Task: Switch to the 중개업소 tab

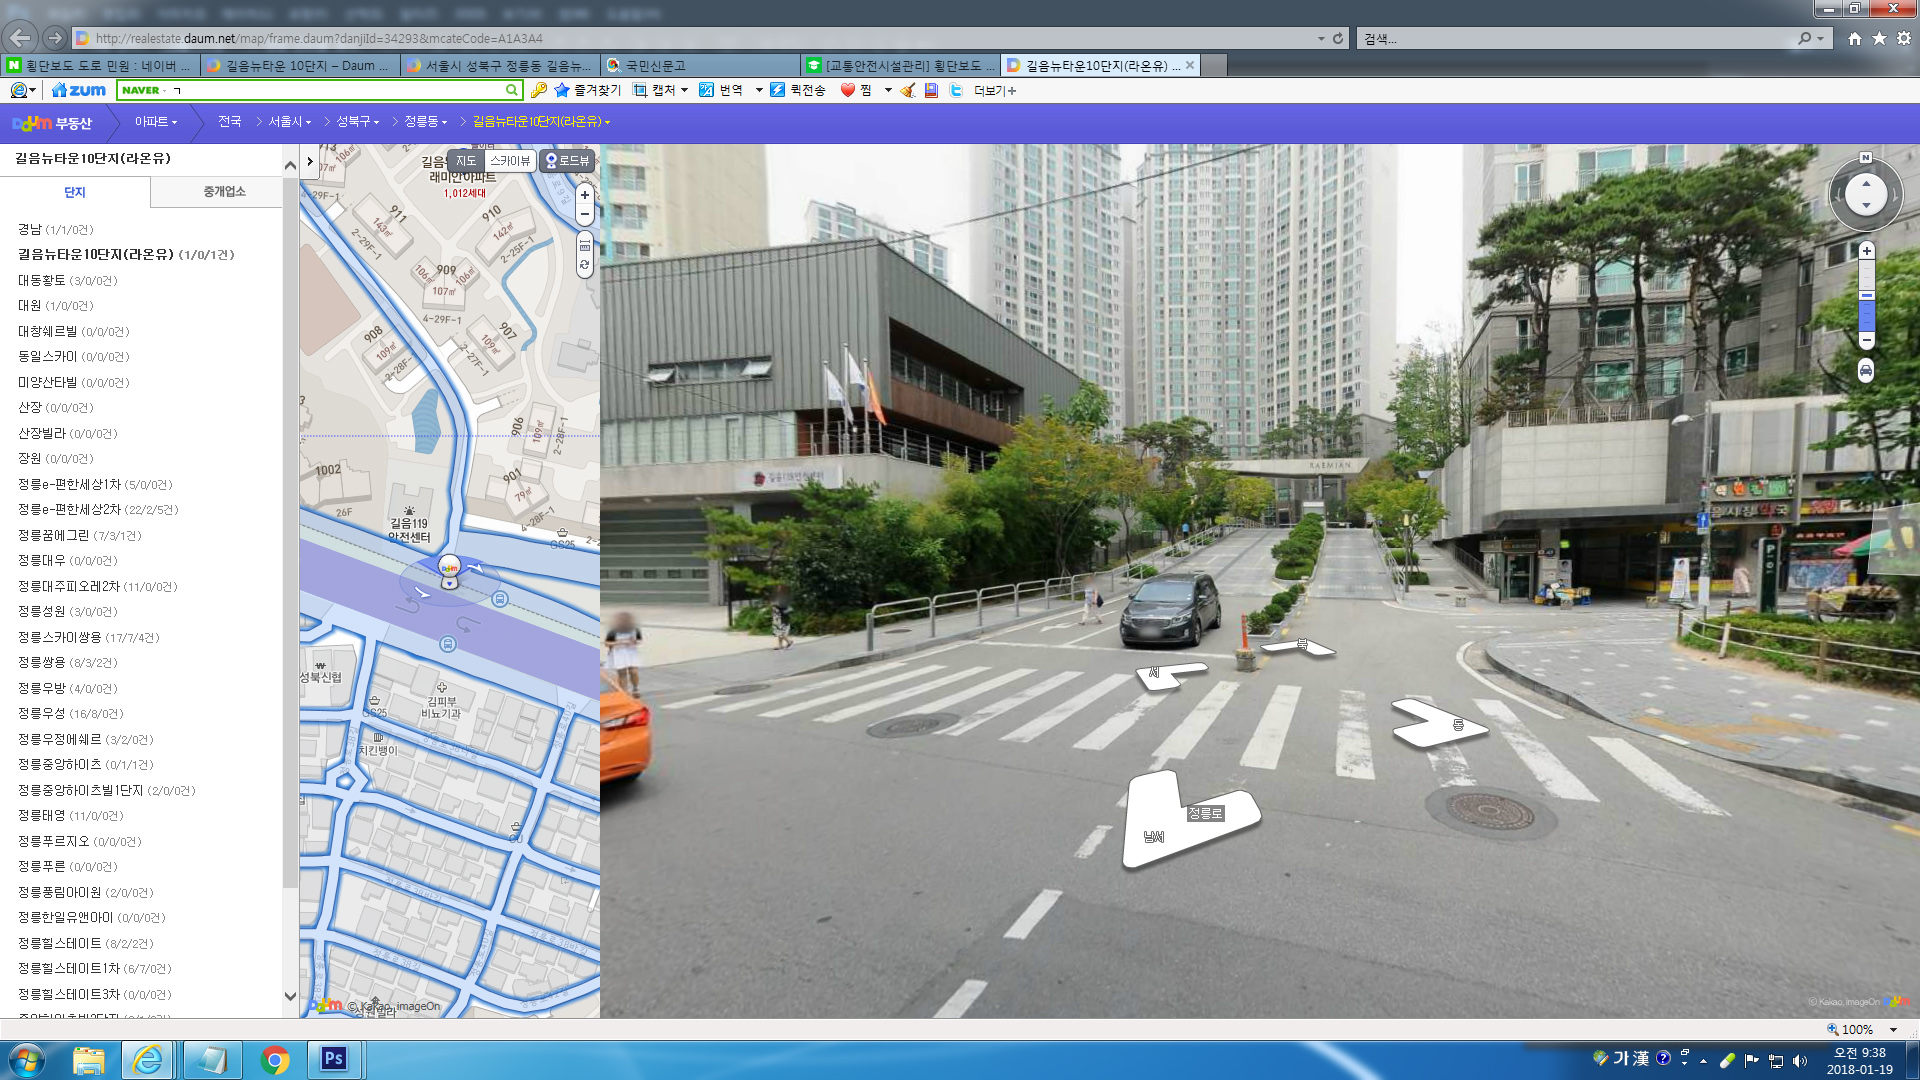Action: pyautogui.click(x=224, y=192)
